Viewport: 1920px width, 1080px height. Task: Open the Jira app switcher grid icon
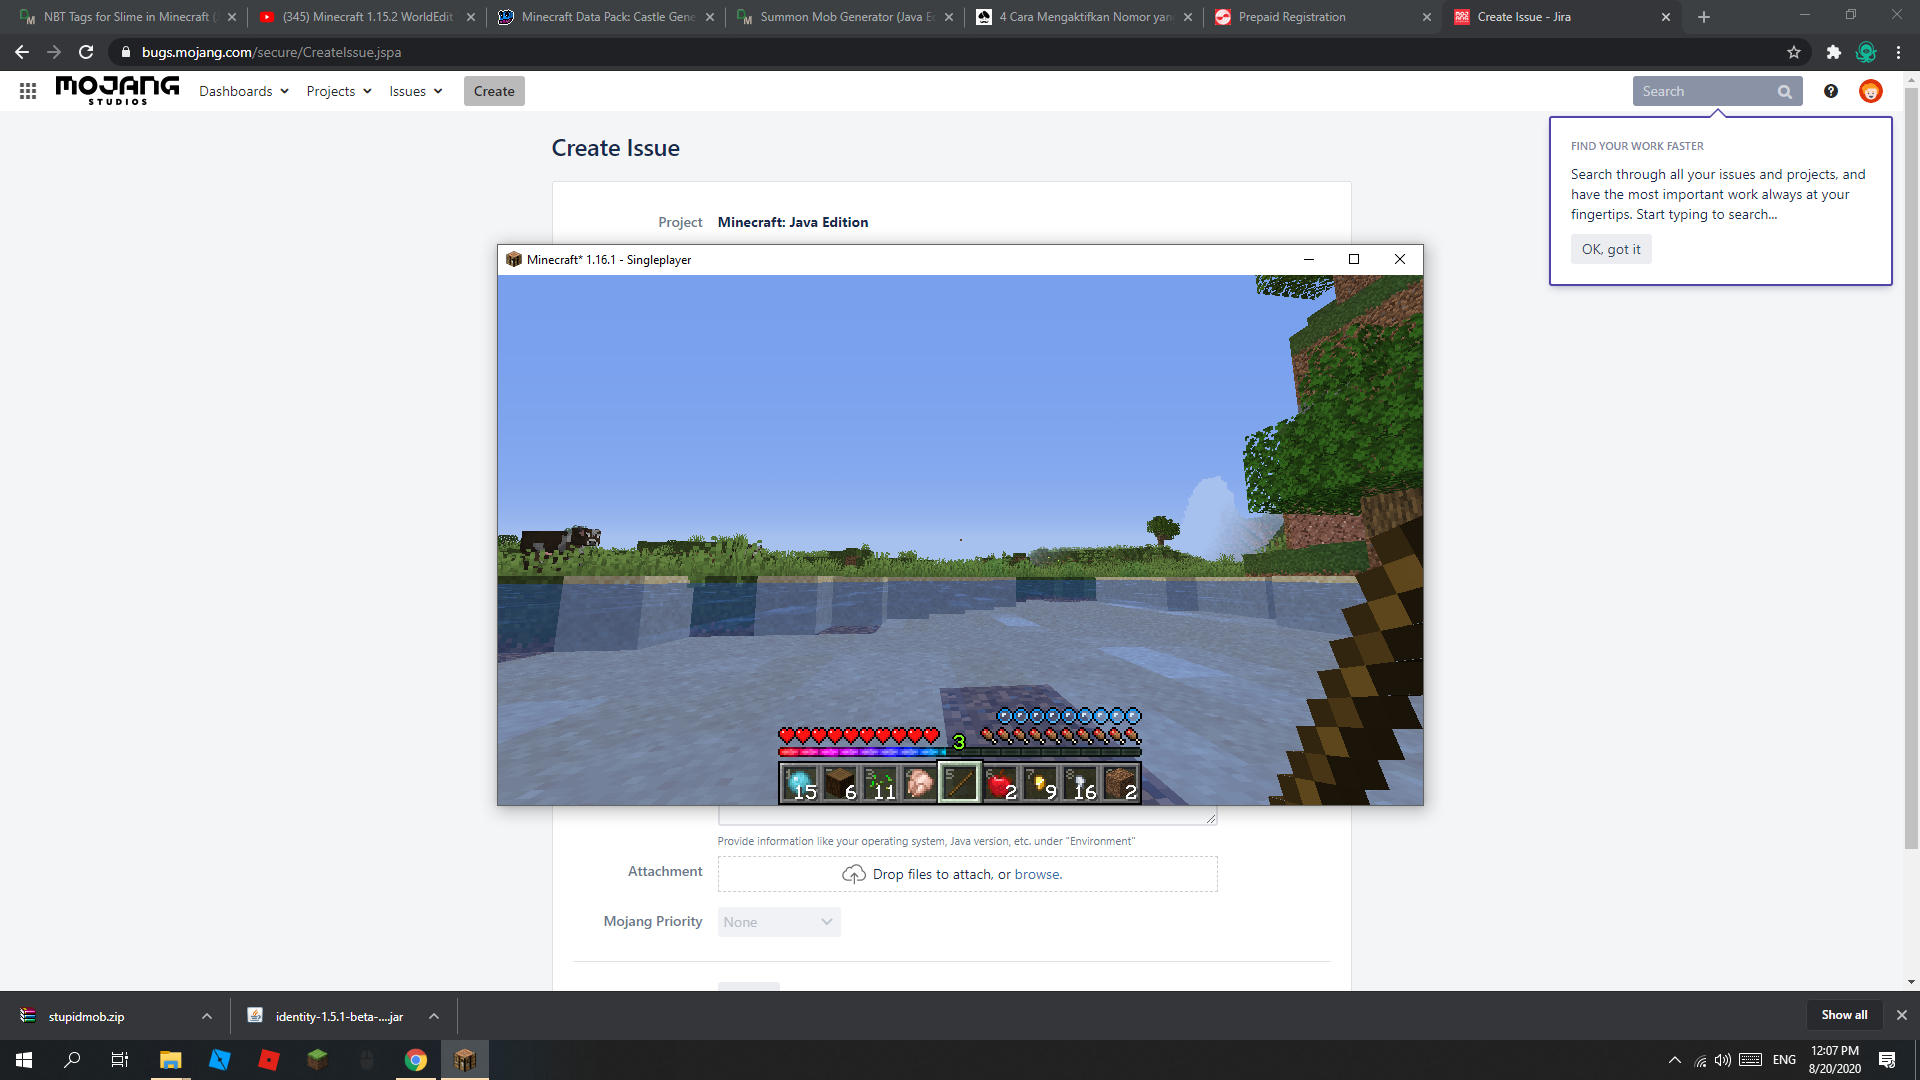tap(28, 91)
